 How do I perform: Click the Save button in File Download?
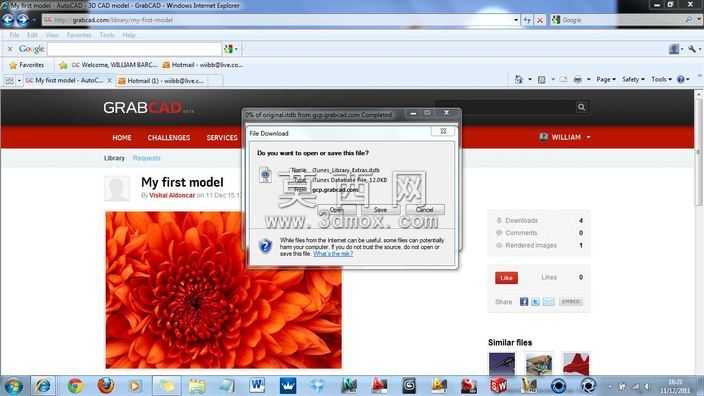[380, 210]
